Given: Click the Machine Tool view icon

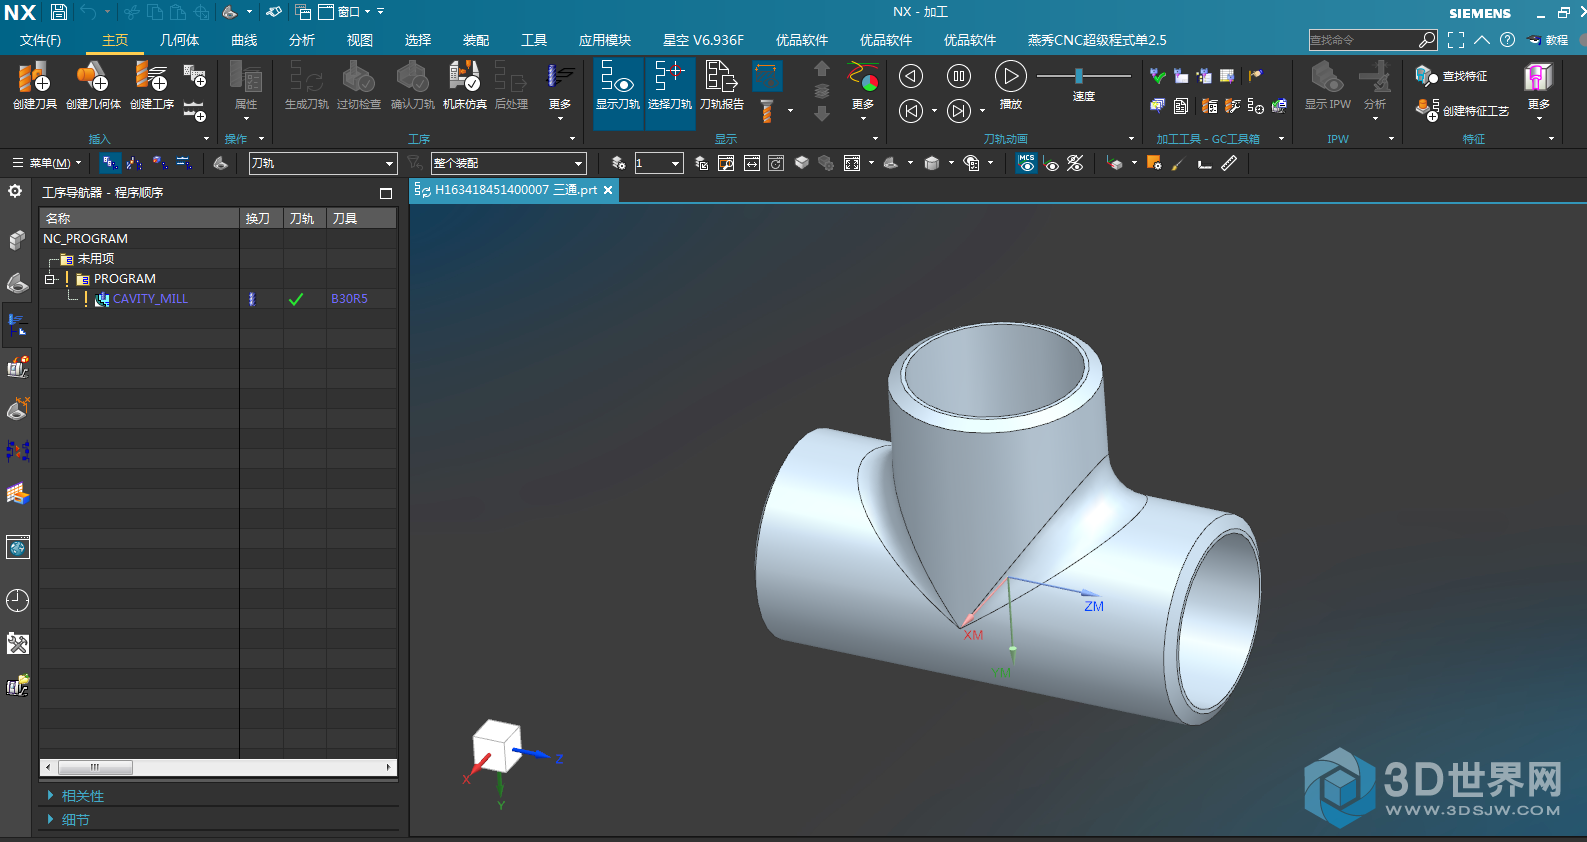Looking at the screenshot, I should coord(135,163).
